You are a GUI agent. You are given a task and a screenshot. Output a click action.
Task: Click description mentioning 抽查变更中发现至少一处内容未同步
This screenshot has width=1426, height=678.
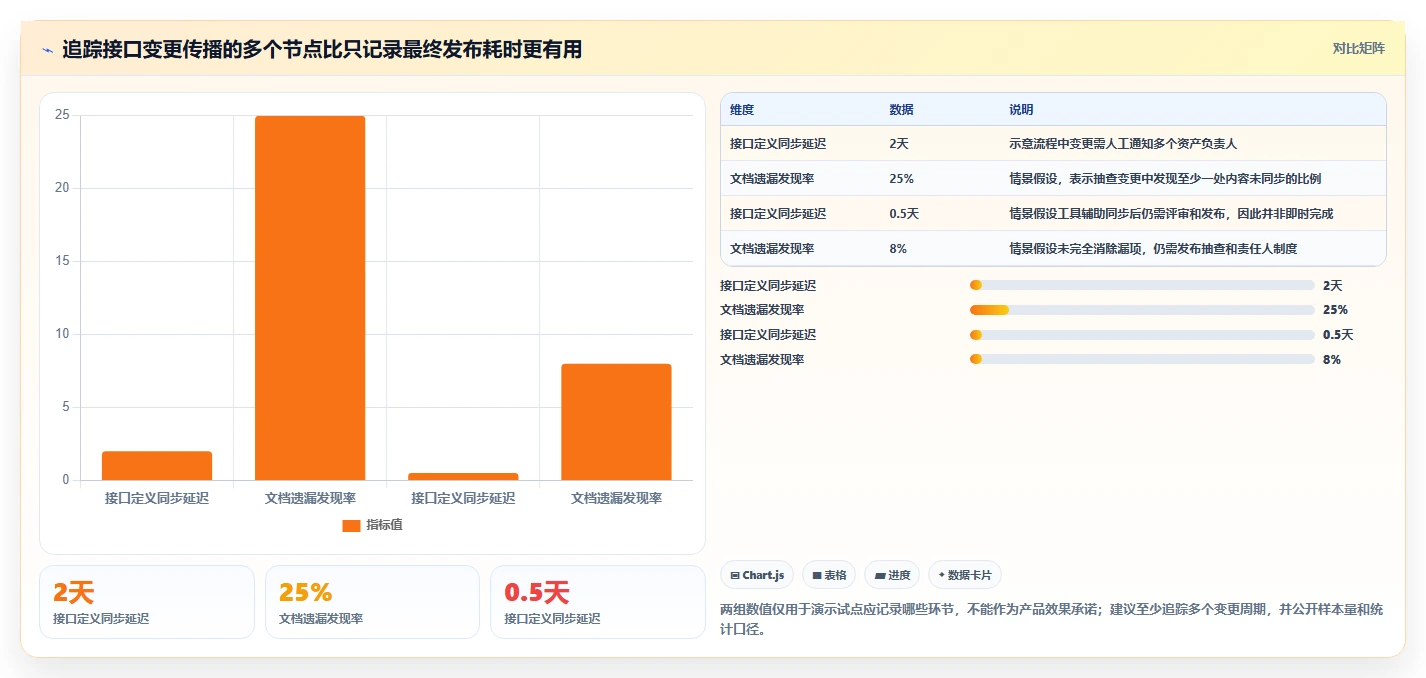point(1165,179)
